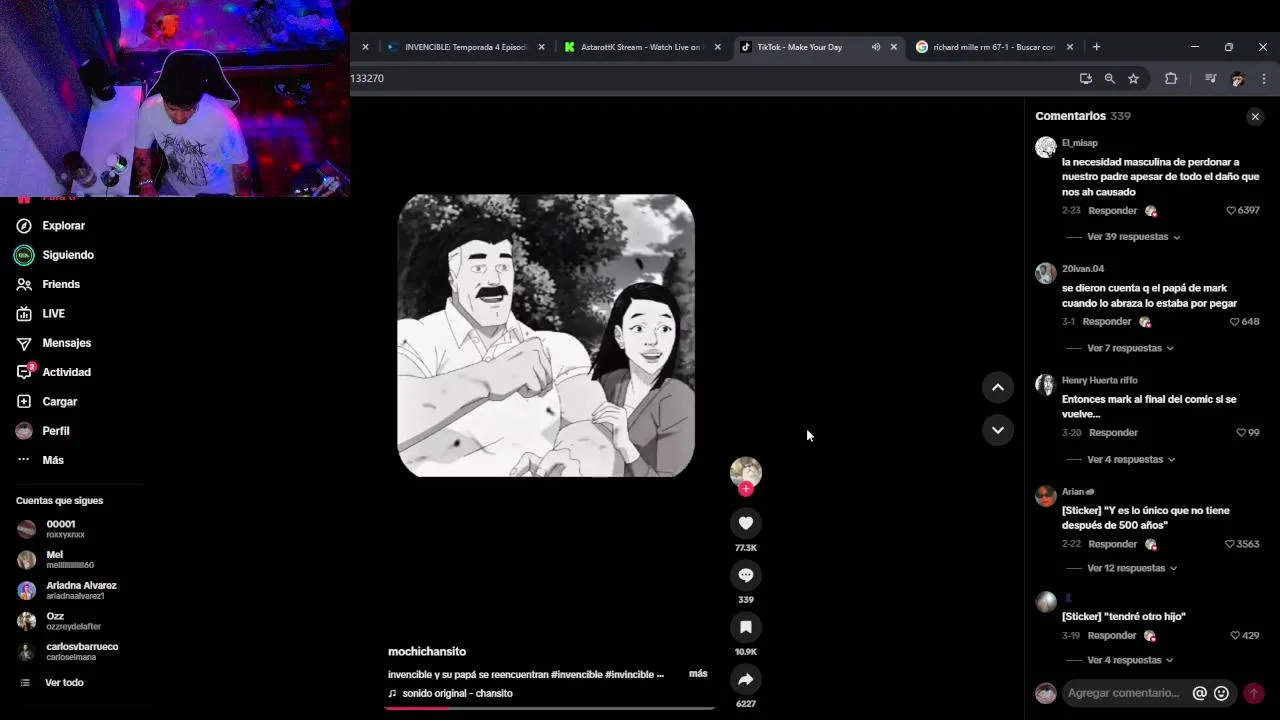Screen dimensions: 1280x720
Task: Open emoji picker in comment box
Action: (1221, 693)
